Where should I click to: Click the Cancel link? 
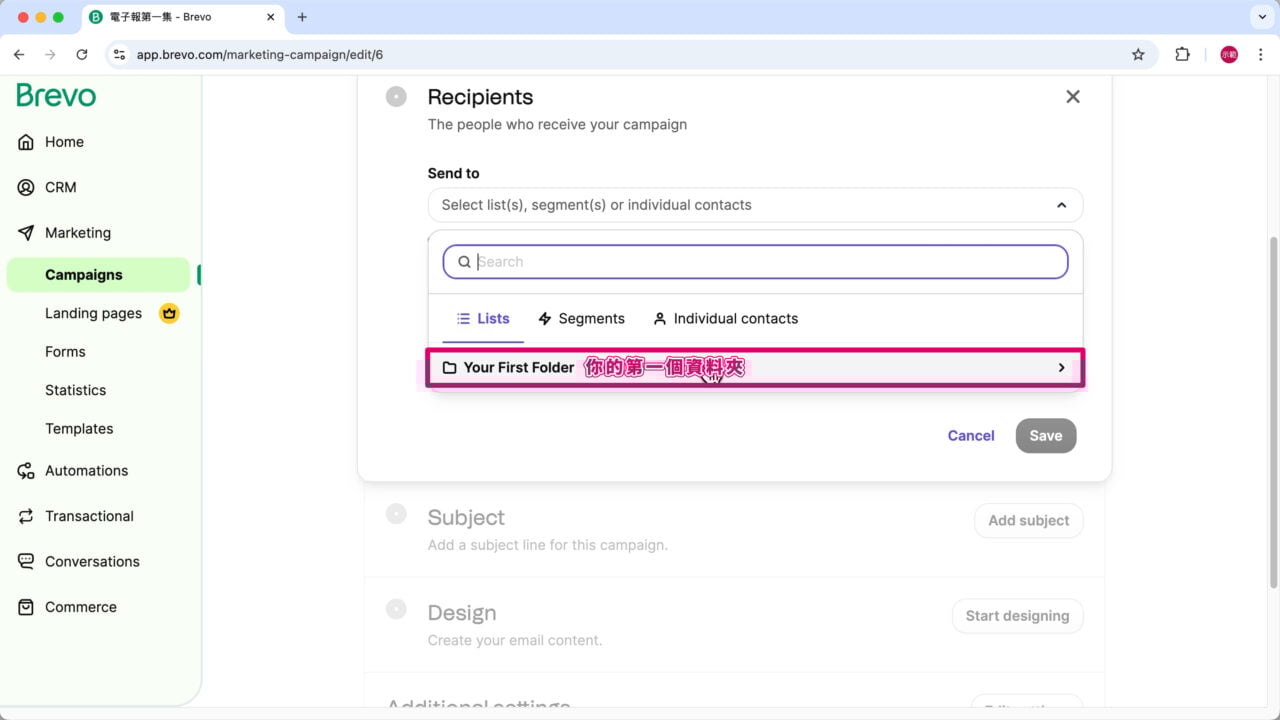pyautogui.click(x=970, y=436)
